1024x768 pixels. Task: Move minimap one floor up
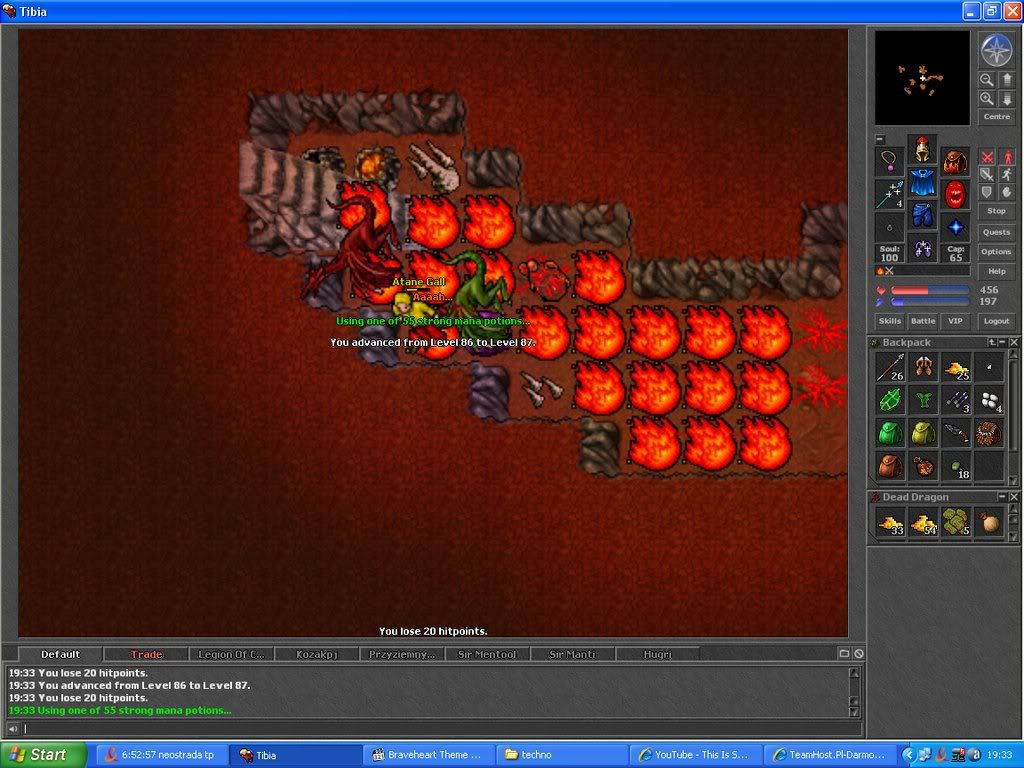click(x=1006, y=80)
